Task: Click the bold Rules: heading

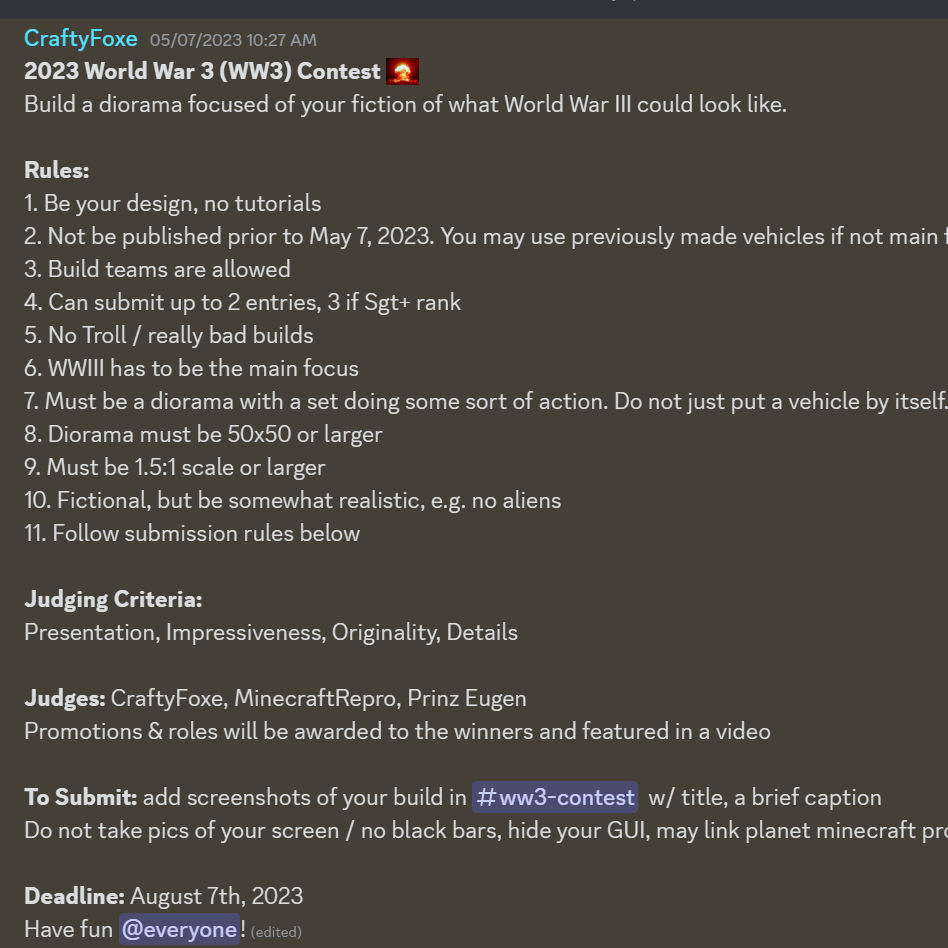Action: 57,170
